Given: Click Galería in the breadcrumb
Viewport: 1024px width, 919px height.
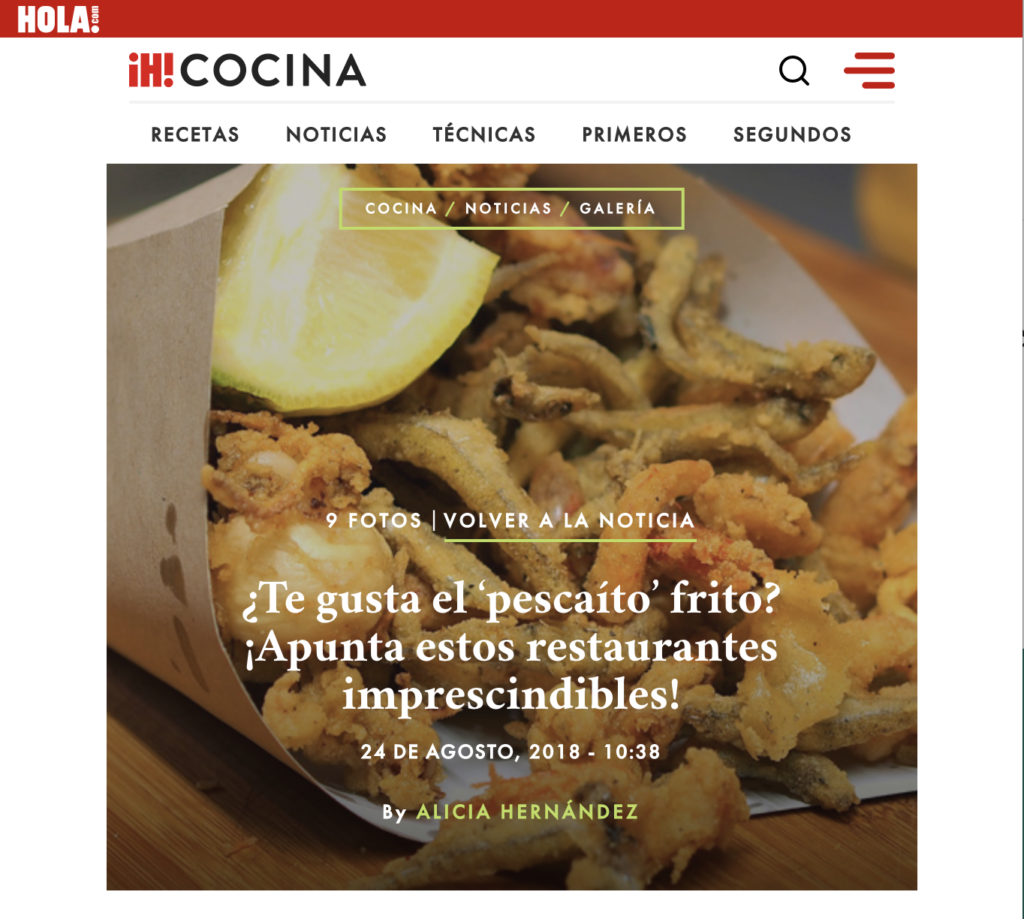Looking at the screenshot, I should point(617,208).
